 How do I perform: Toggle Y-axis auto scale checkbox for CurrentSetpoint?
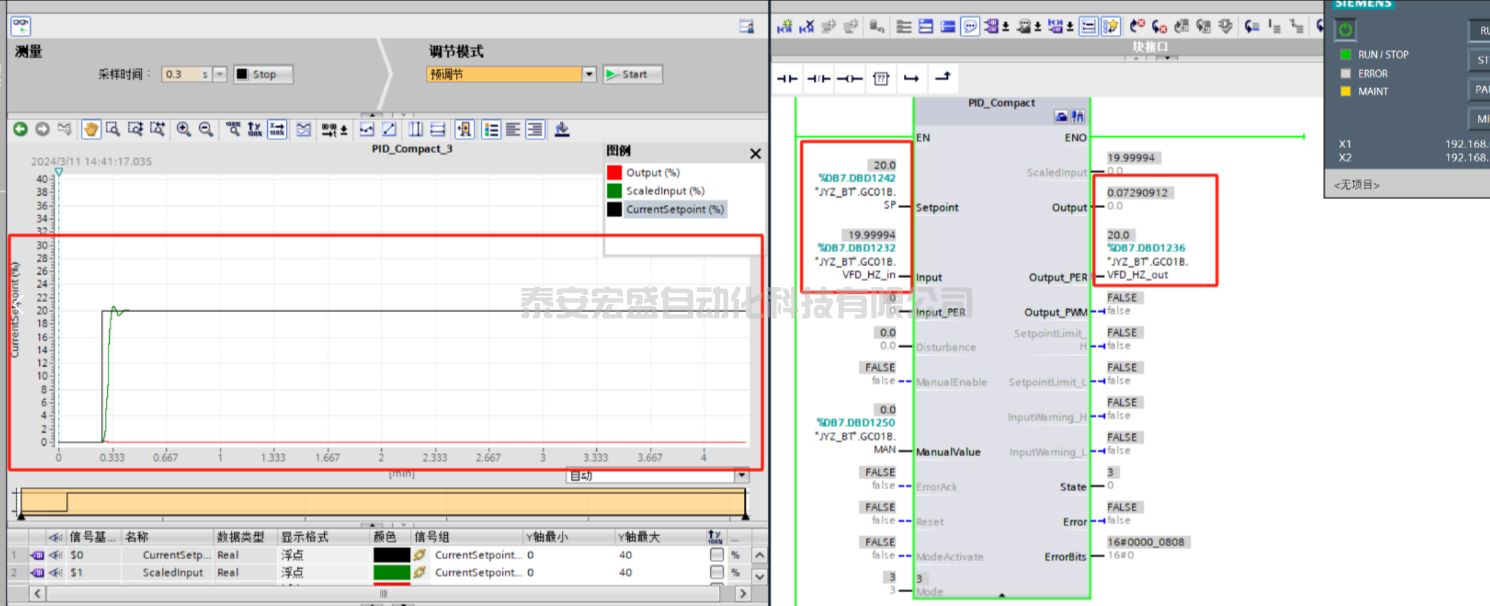pos(716,554)
